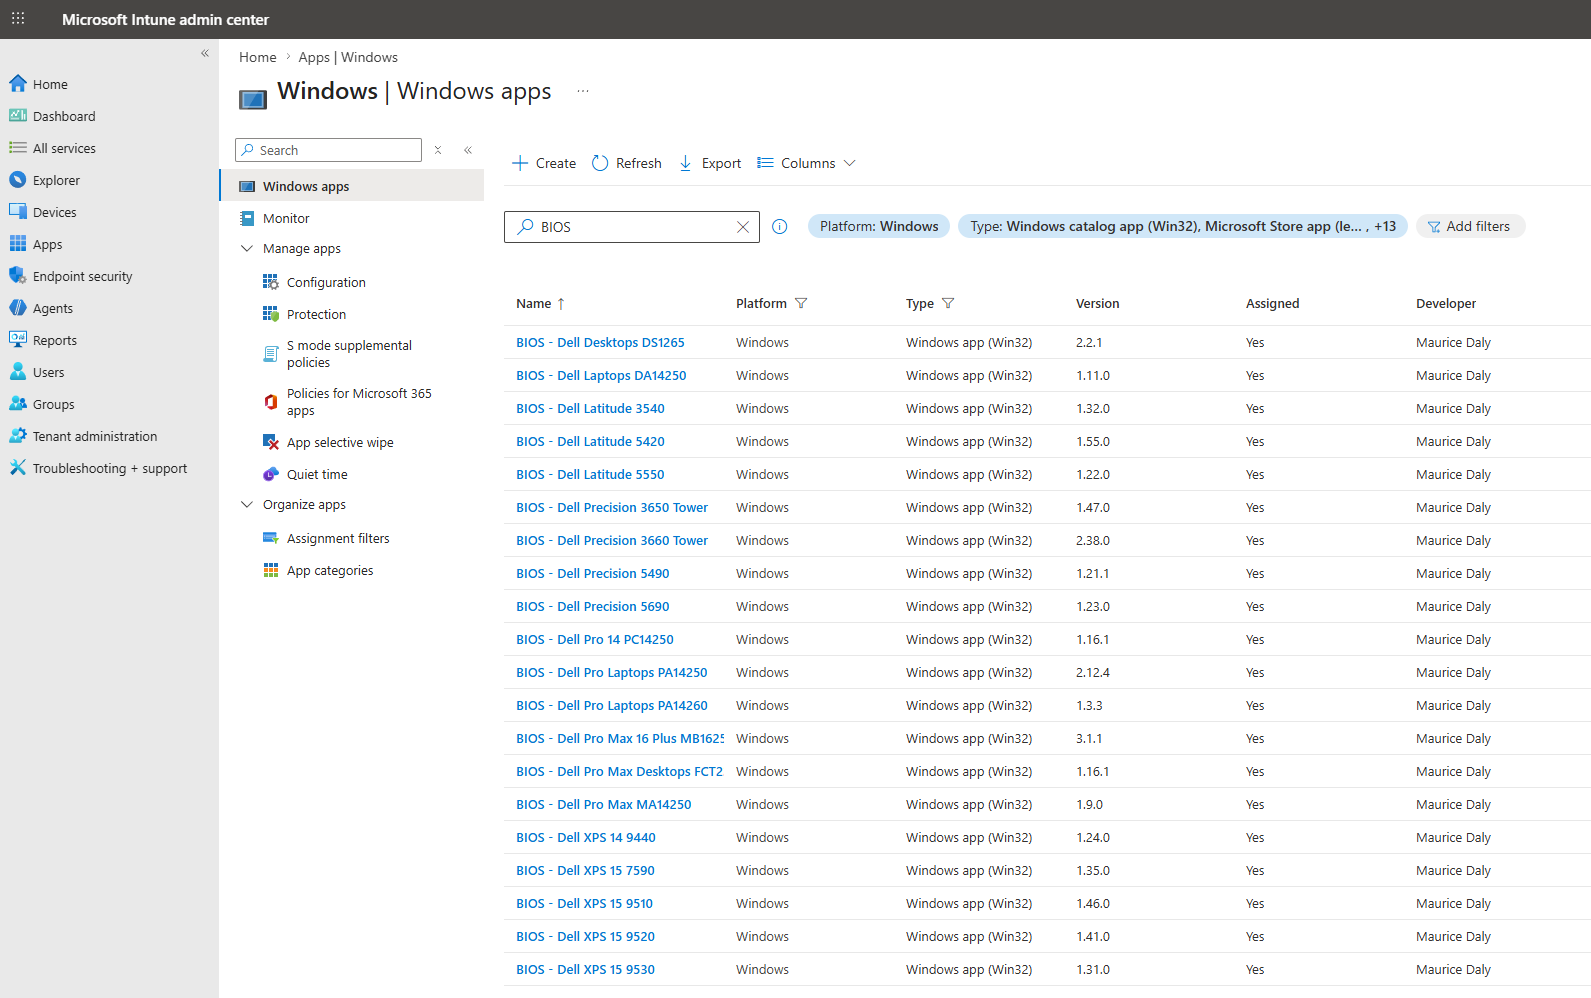Click the Configuration grid-gear icon

[271, 282]
